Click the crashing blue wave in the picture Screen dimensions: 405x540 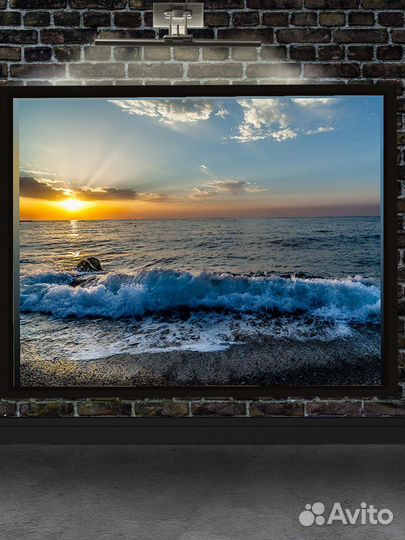pyautogui.click(x=200, y=293)
